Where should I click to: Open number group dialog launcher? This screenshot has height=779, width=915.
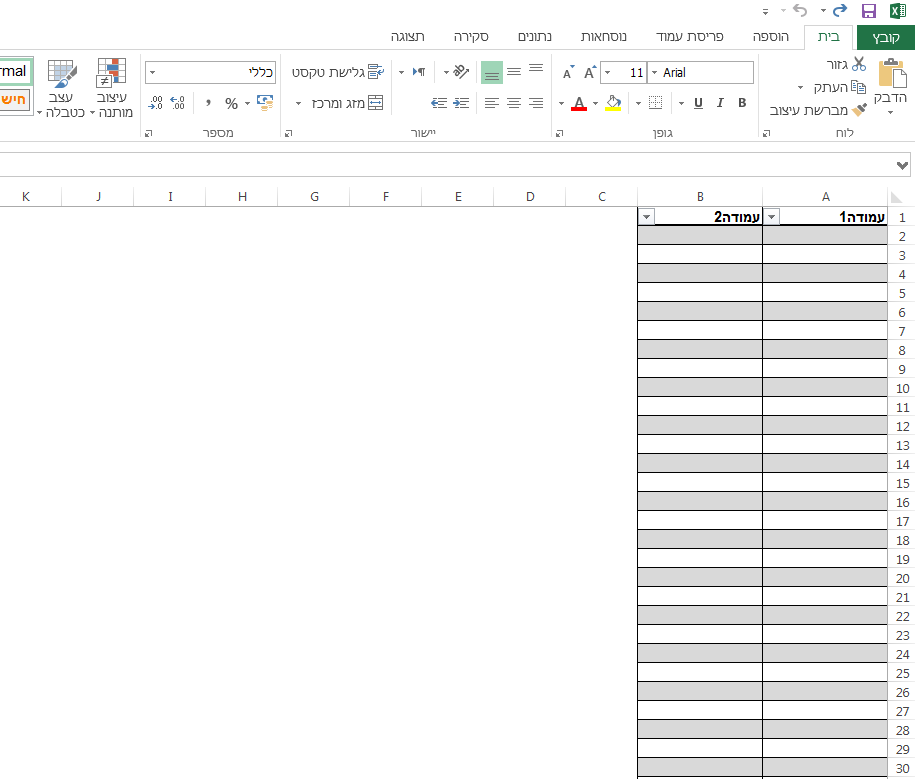click(148, 134)
